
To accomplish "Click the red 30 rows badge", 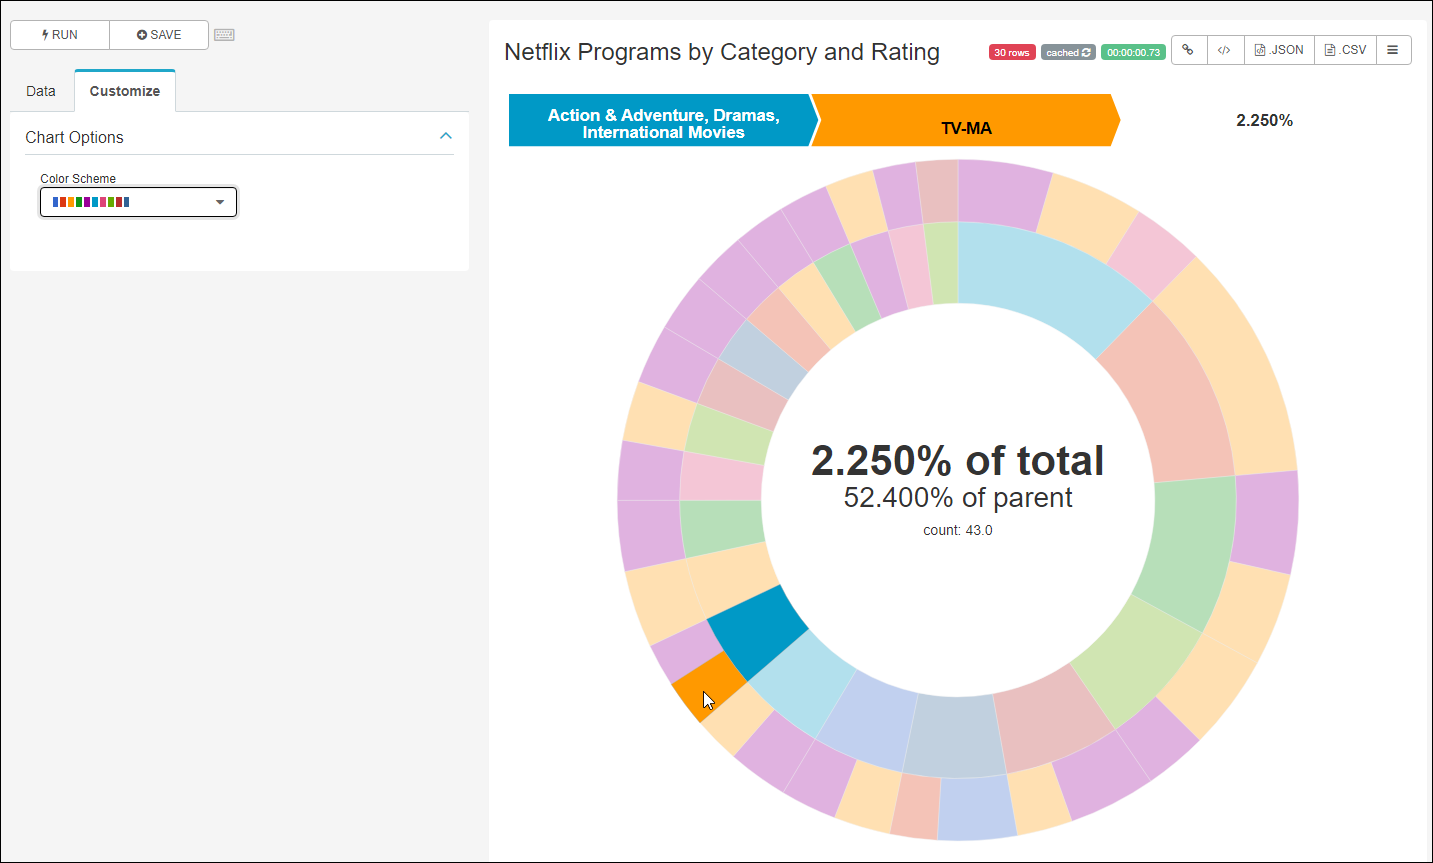I will (1012, 53).
